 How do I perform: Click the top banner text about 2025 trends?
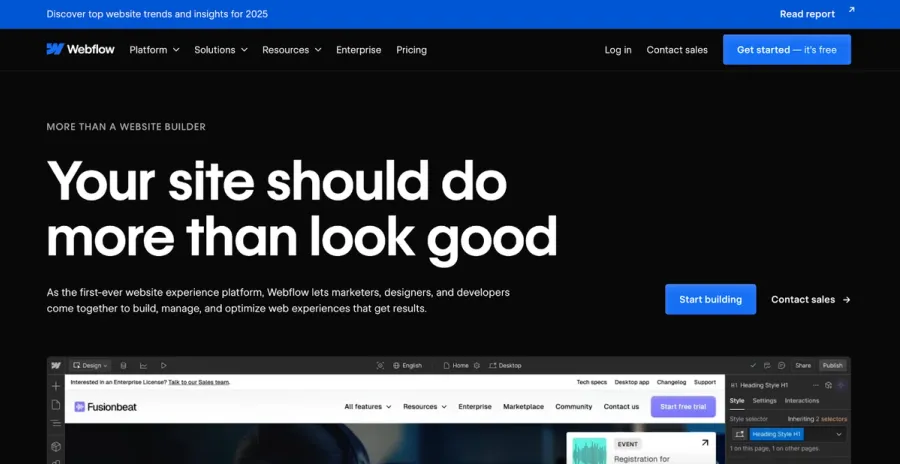point(157,14)
